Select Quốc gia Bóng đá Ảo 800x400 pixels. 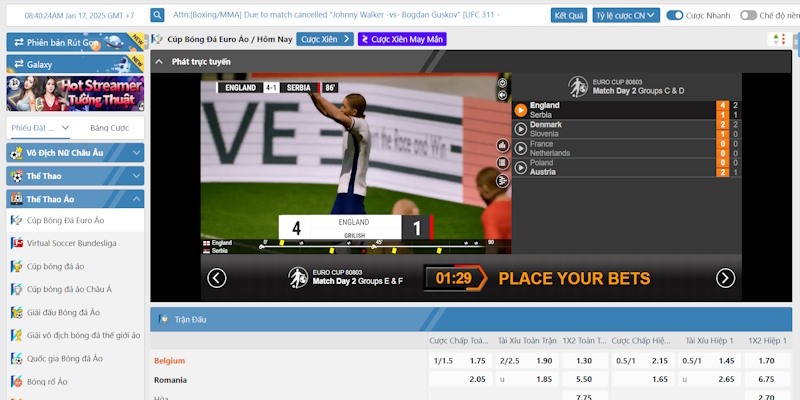point(75,359)
